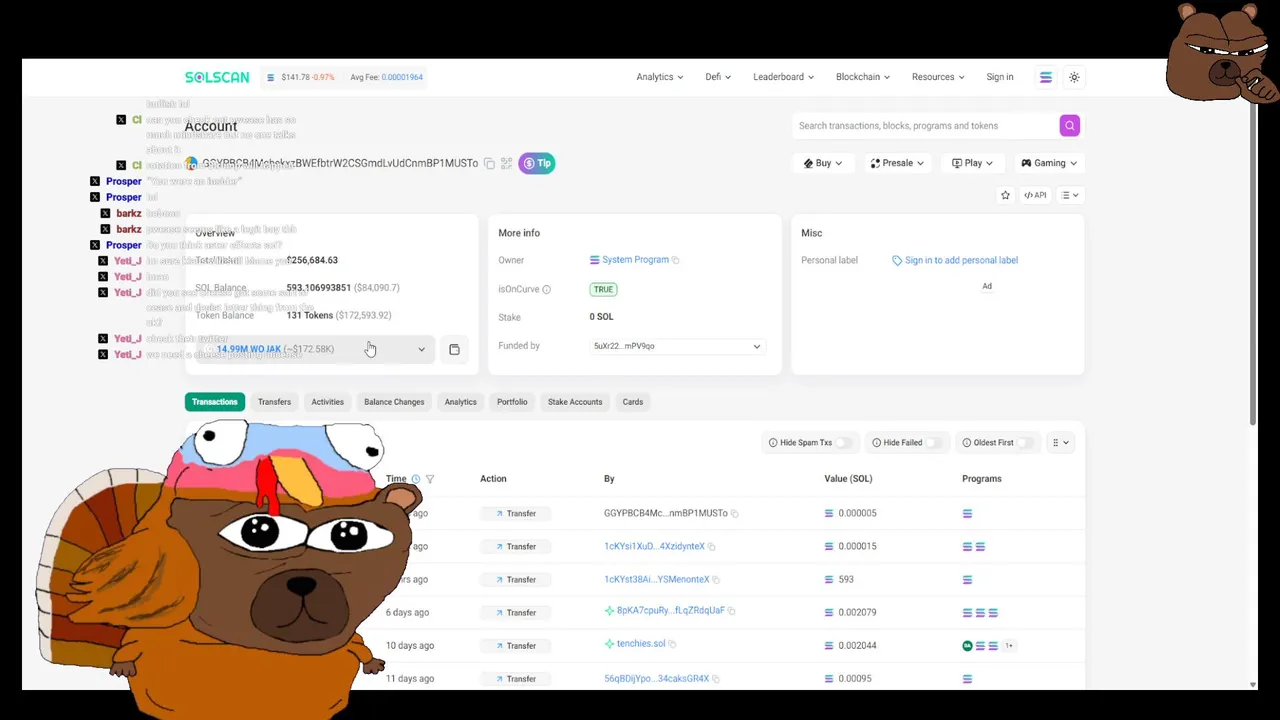1280x720 pixels.
Task: Copy the 8pKA7cpuRy...fLqZRdqUaF address
Action: pyautogui.click(x=731, y=611)
